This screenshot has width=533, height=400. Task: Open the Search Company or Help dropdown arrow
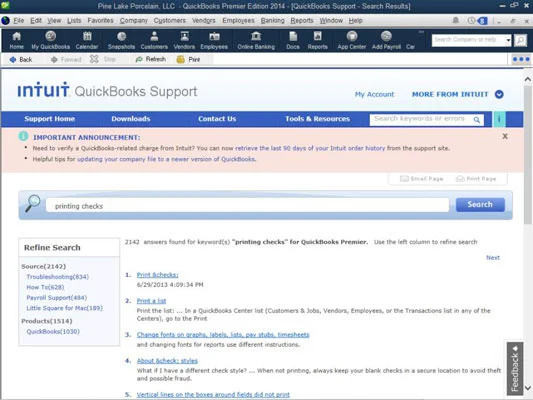click(508, 40)
